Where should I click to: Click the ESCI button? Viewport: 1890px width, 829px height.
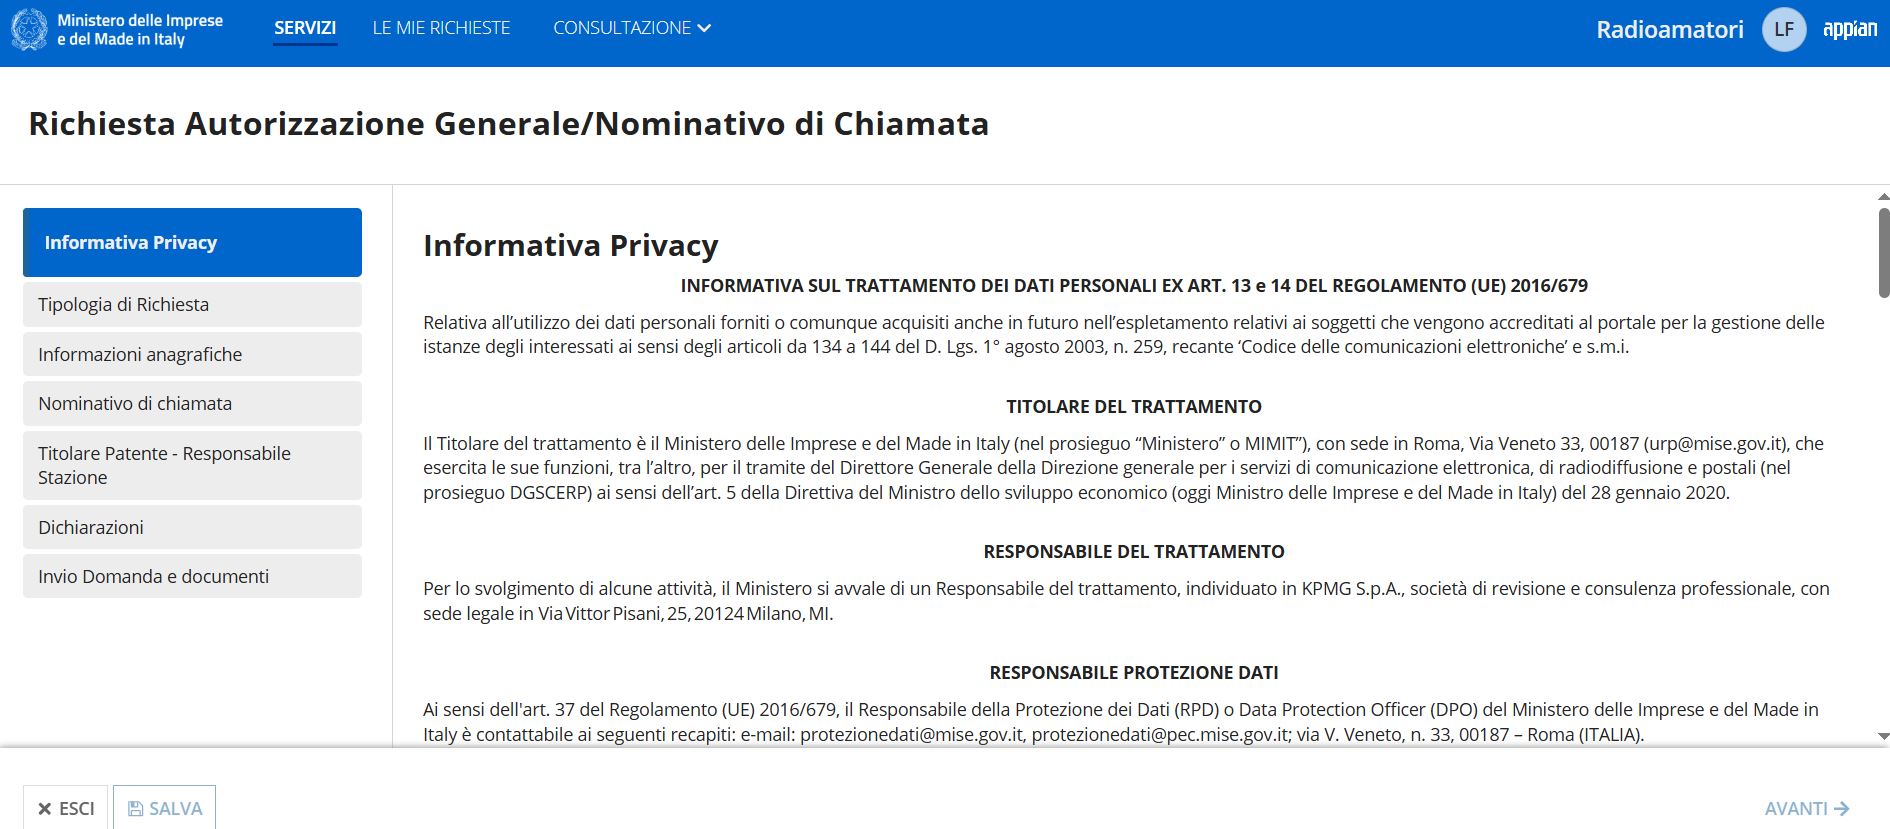[x=66, y=808]
